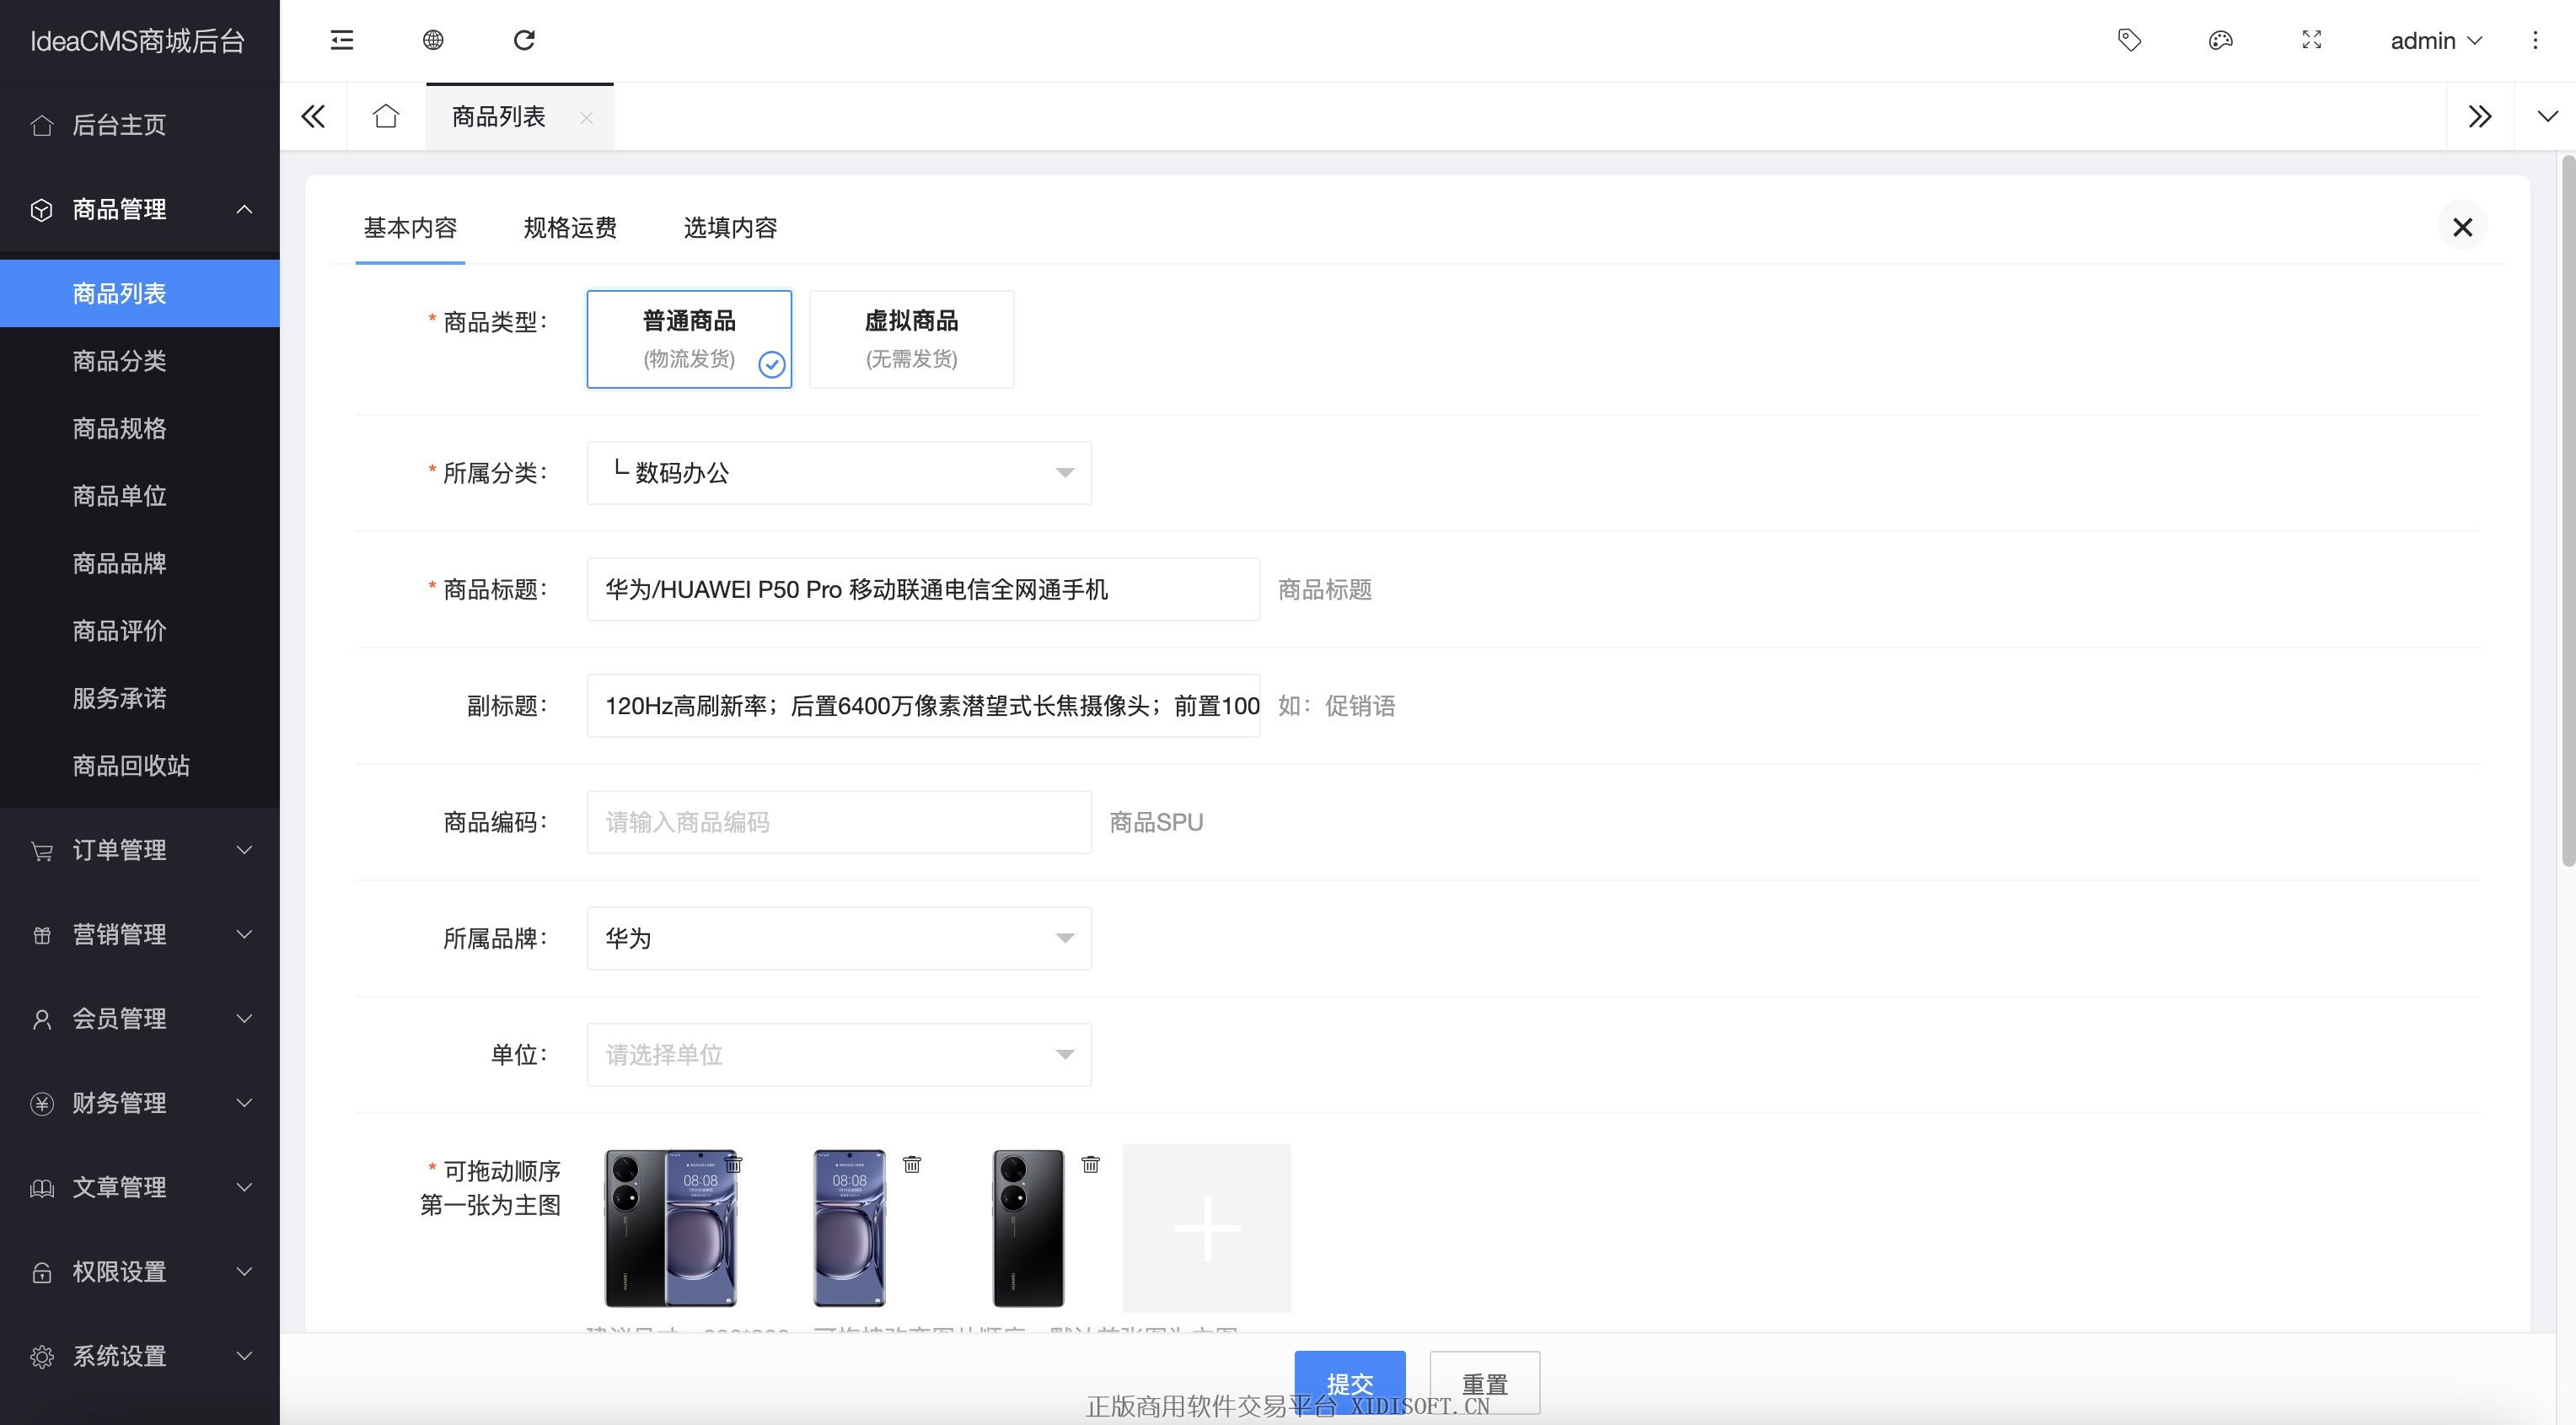Expand the 财务管理 menu chevron
Viewport: 2576px width, 1425px height.
click(244, 1103)
